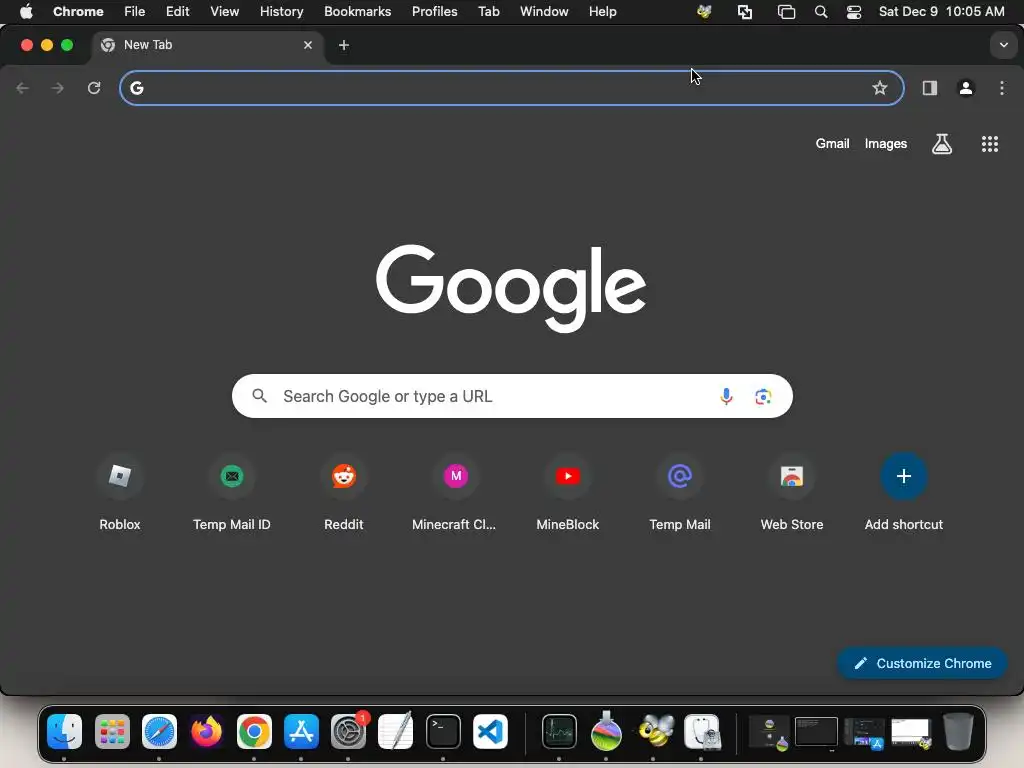Open the tab search dropdown arrow
Viewport: 1024px width, 768px height.
[1003, 45]
